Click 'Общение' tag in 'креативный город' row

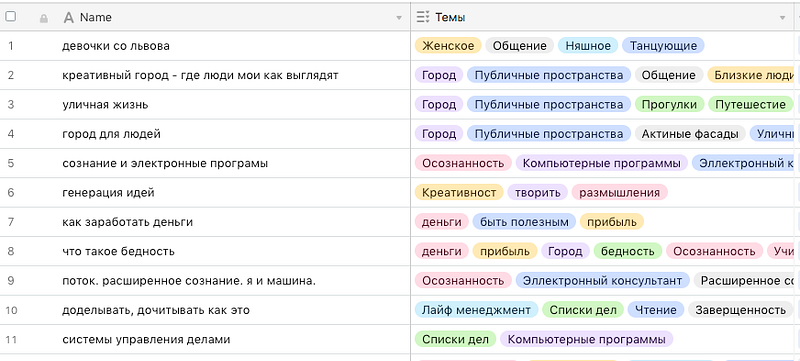[x=668, y=75]
